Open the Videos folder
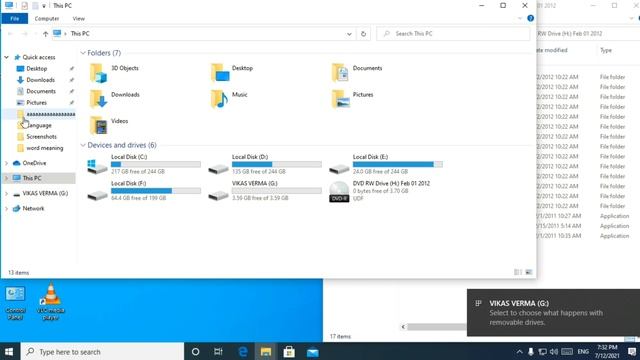Screen dimensions: 640x360 tap(109, 126)
